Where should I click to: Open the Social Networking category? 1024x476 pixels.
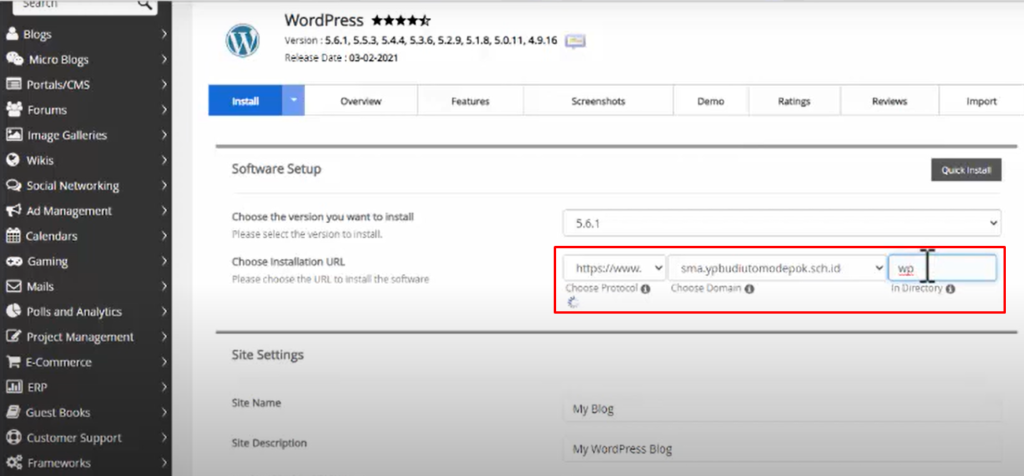click(86, 185)
